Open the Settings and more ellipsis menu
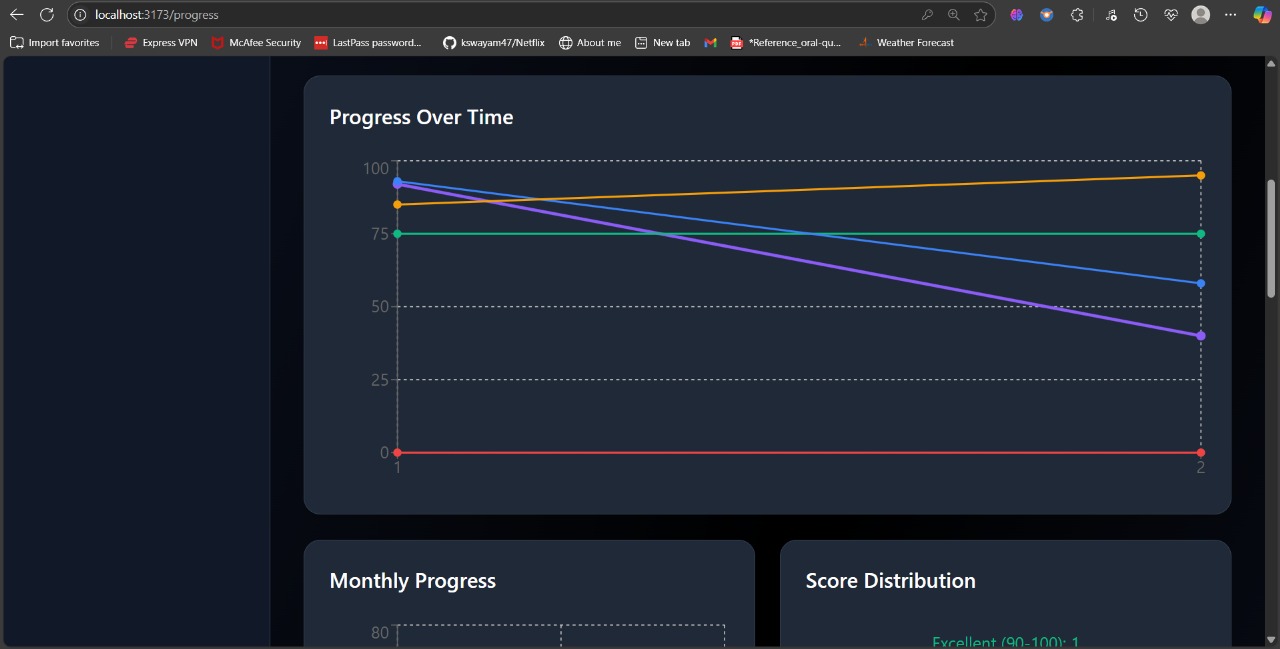The height and width of the screenshot is (649, 1280). [1231, 15]
